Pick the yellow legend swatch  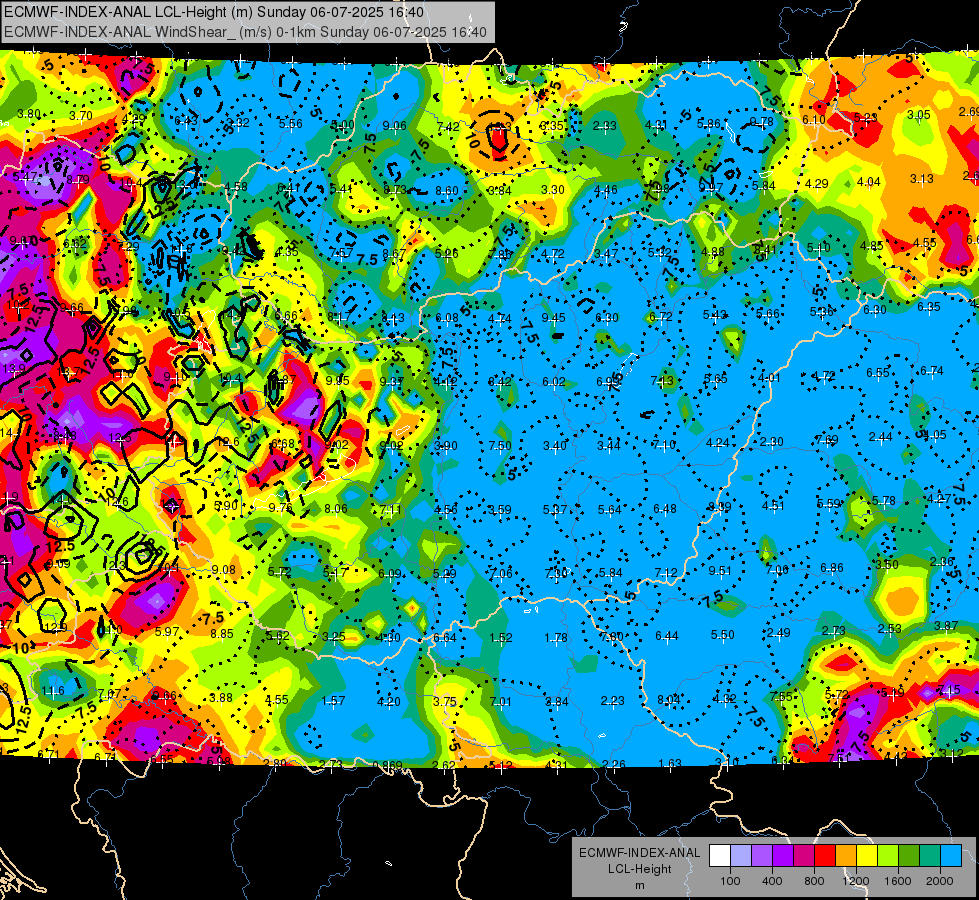point(867,856)
